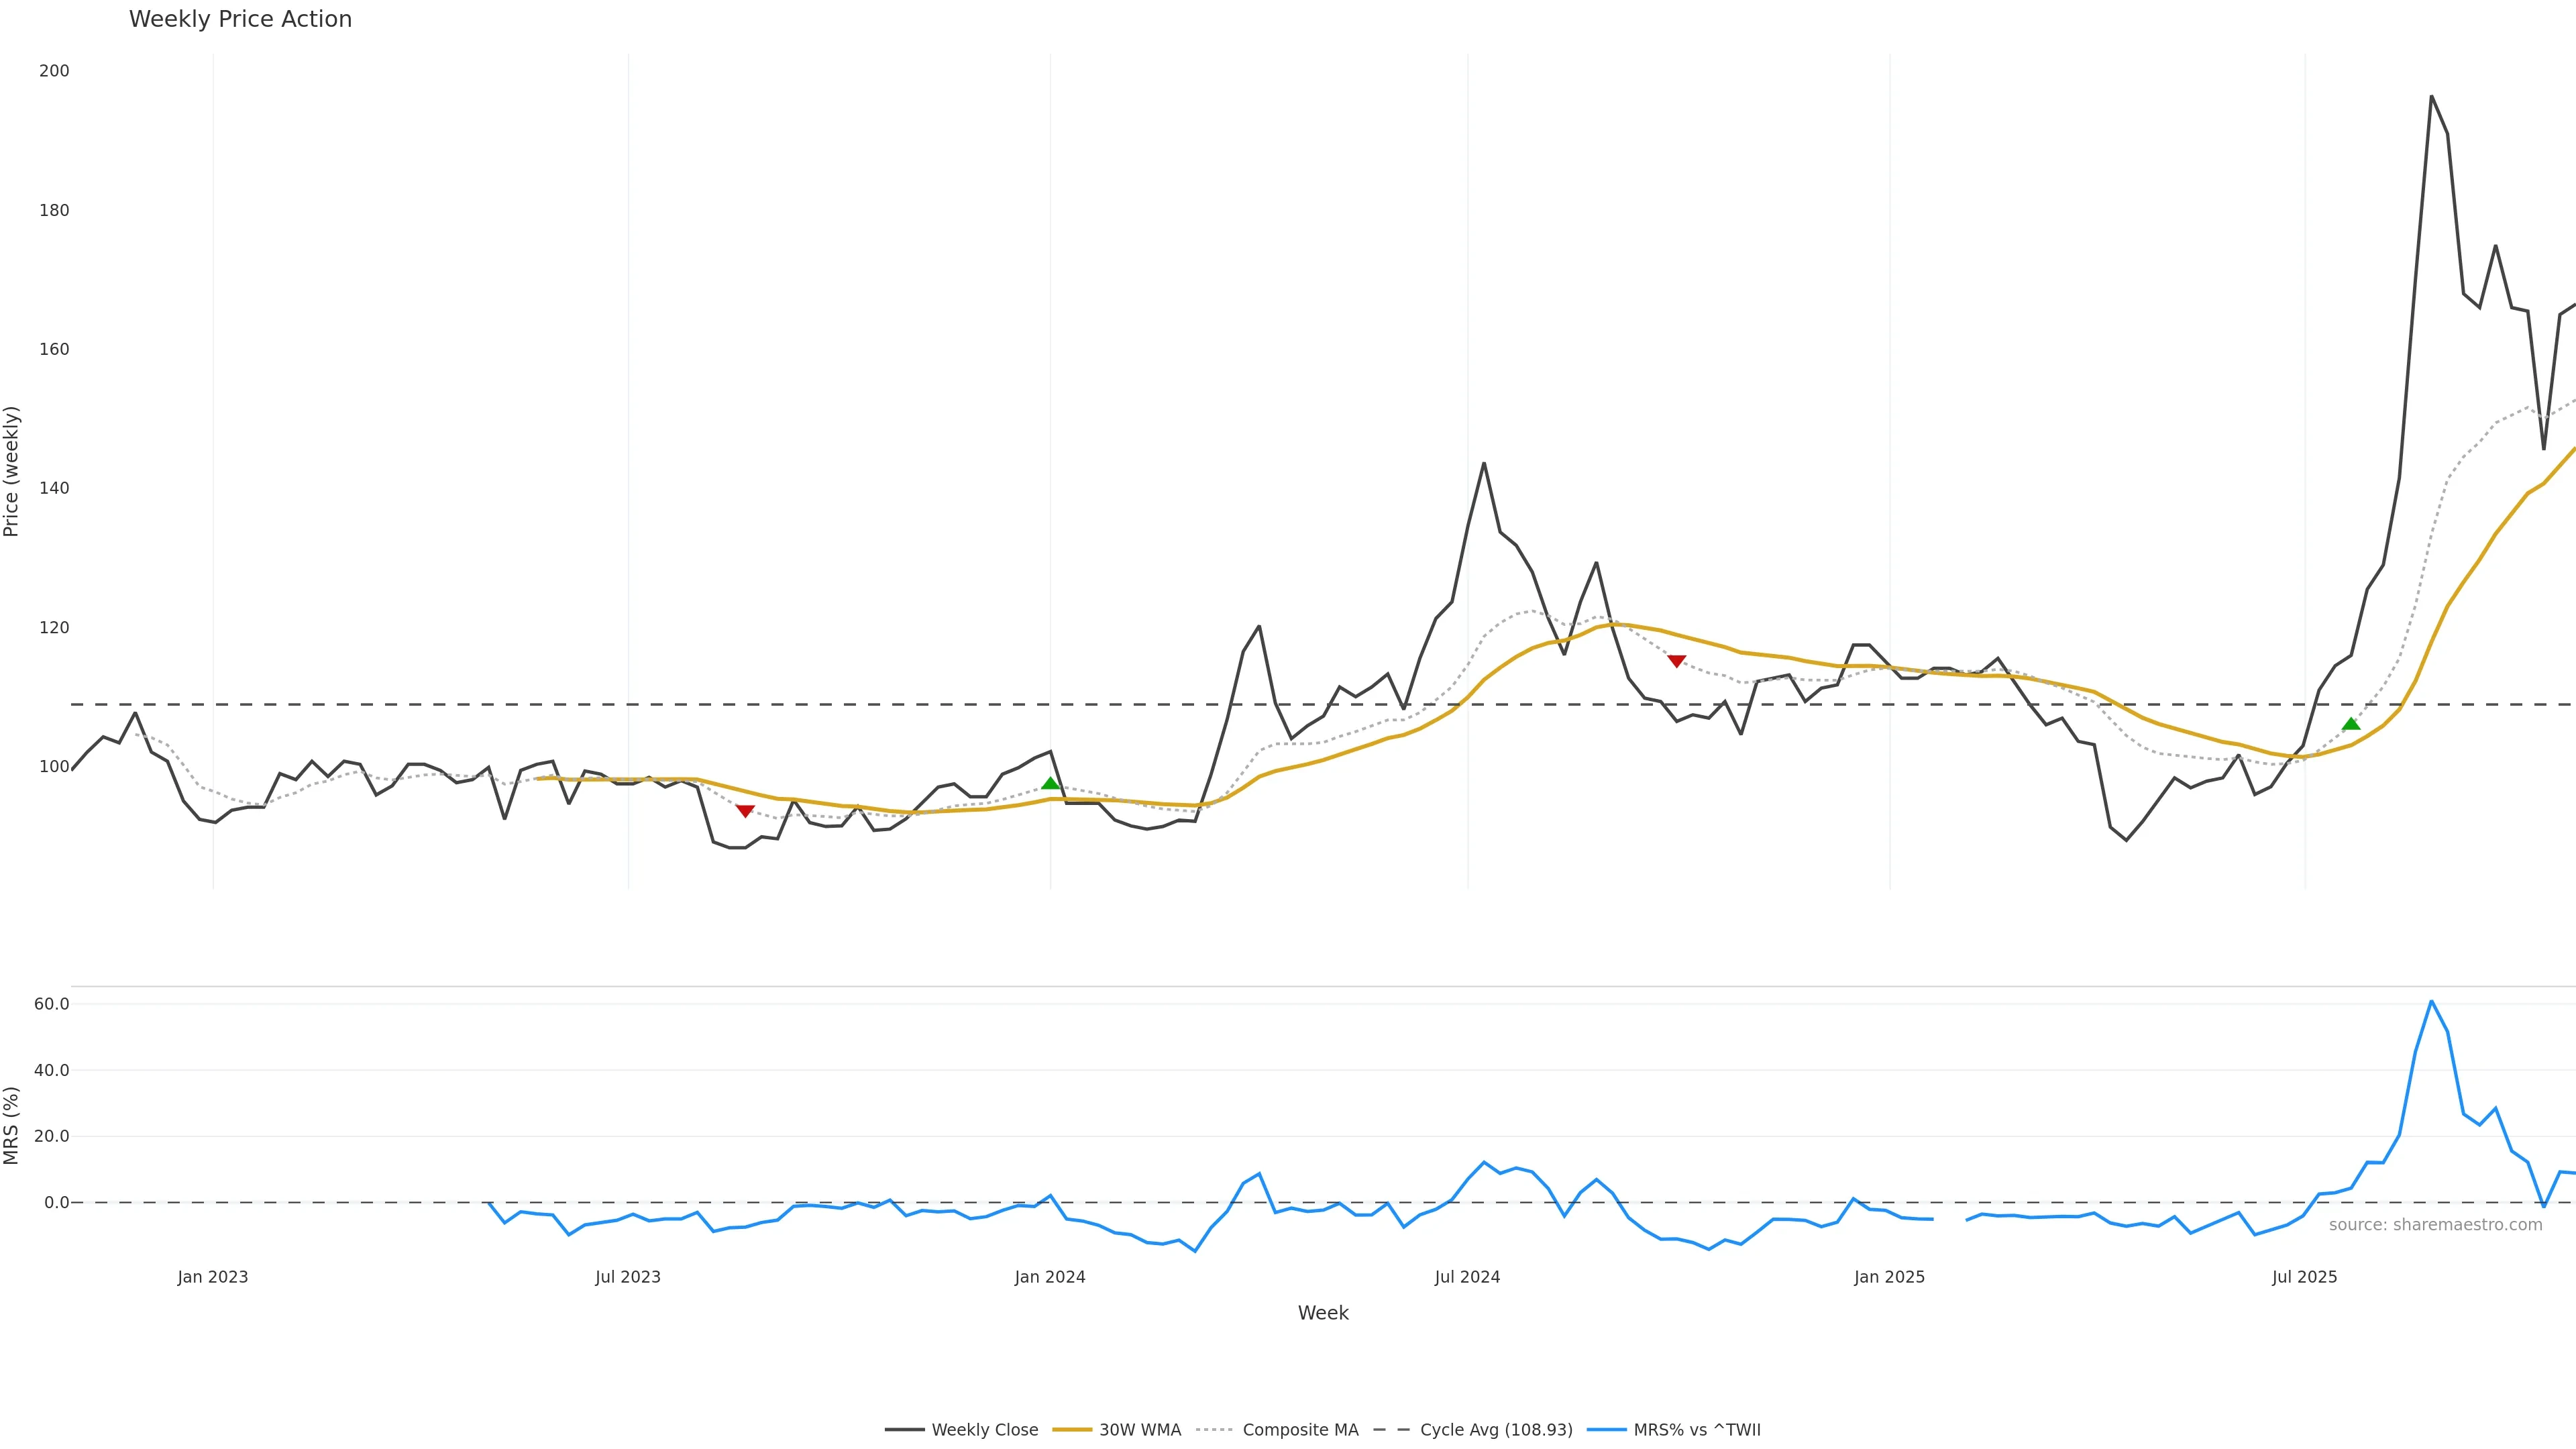Click the dotted line sample for Composite MA
2576x1449 pixels.
point(1214,1430)
